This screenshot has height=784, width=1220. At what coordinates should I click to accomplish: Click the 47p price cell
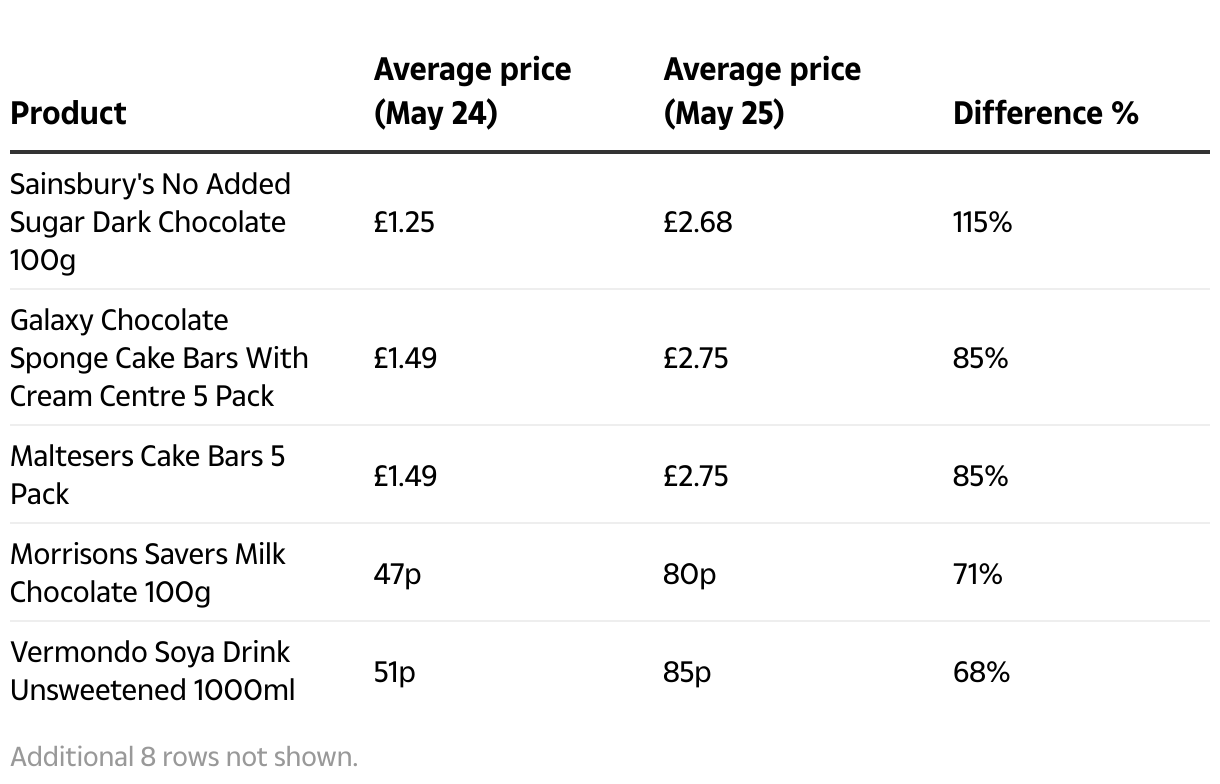[397, 574]
